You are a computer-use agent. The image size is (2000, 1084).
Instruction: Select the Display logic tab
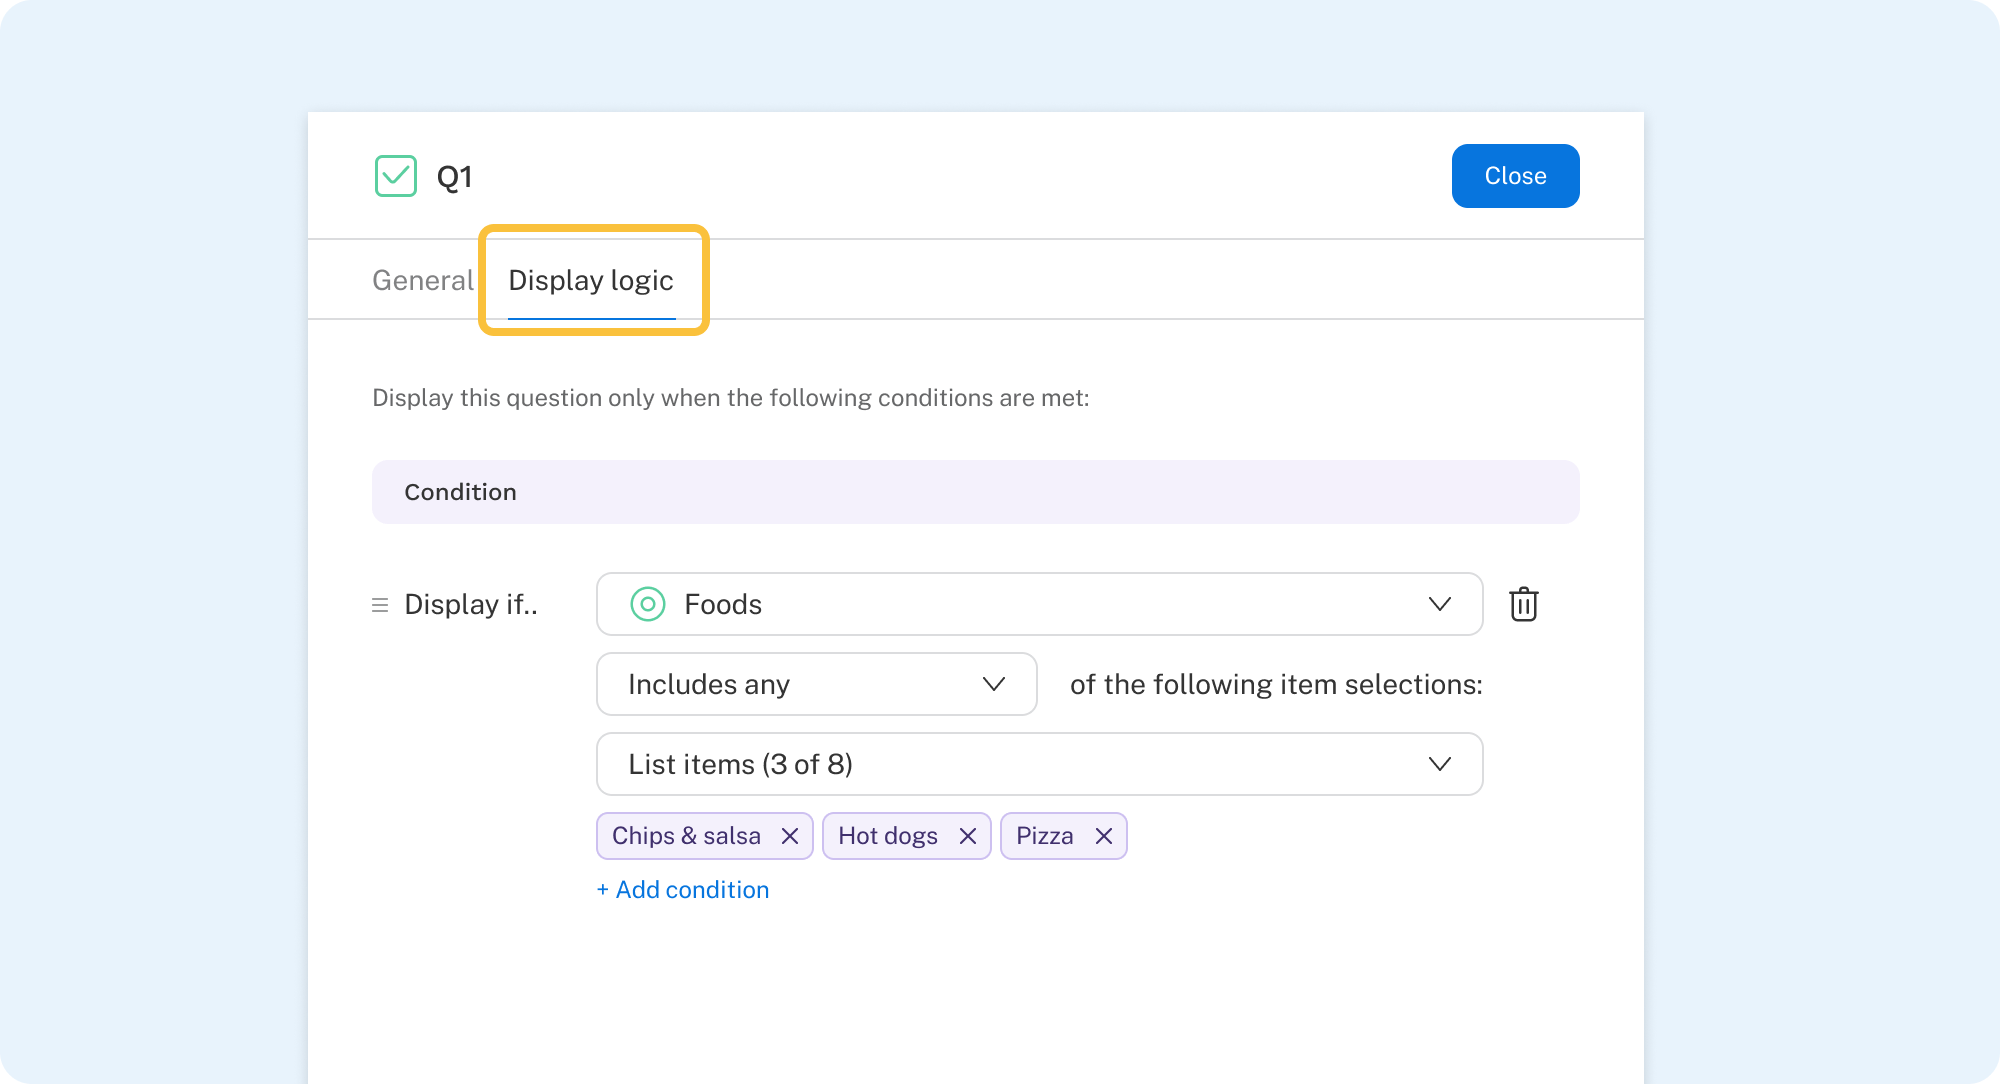pyautogui.click(x=591, y=280)
